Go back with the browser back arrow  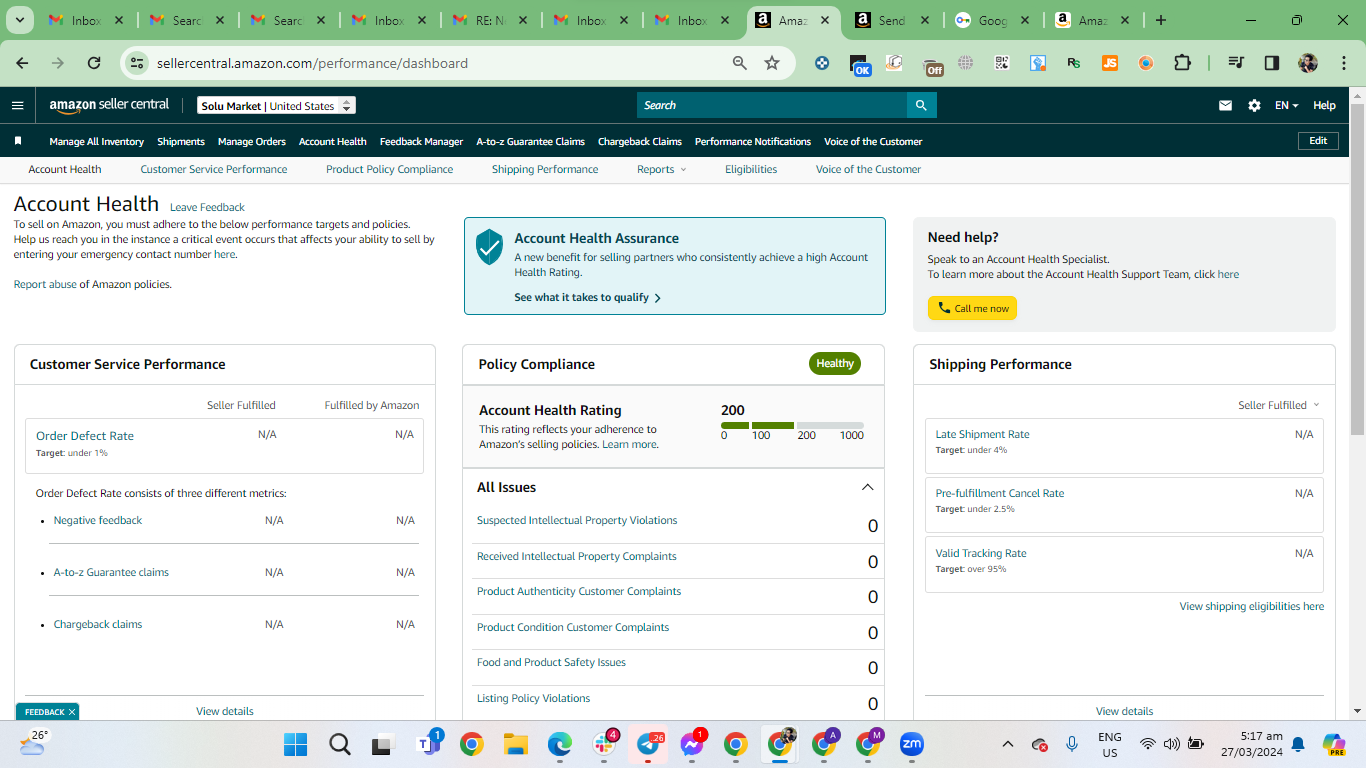click(x=22, y=63)
